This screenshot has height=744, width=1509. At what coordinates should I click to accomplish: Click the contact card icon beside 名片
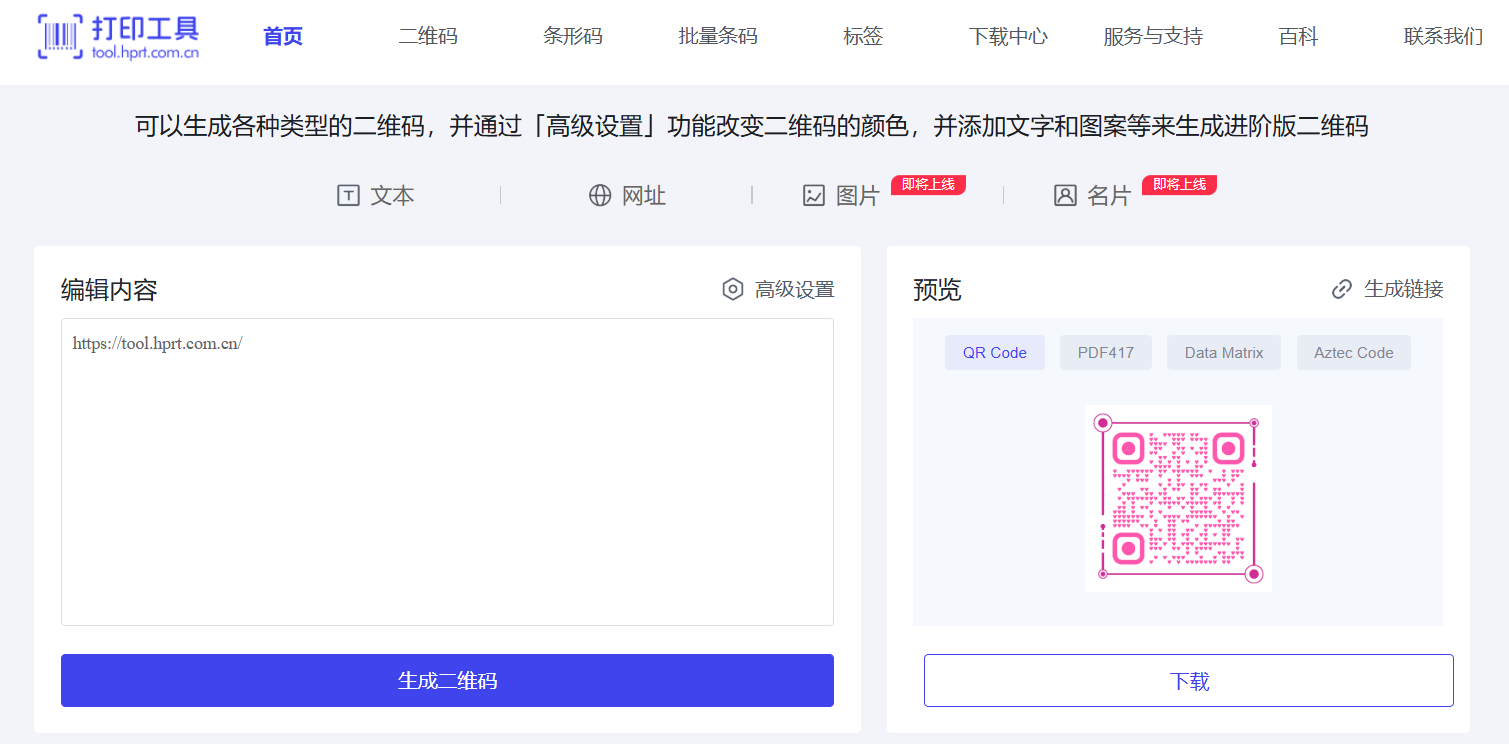(1065, 195)
